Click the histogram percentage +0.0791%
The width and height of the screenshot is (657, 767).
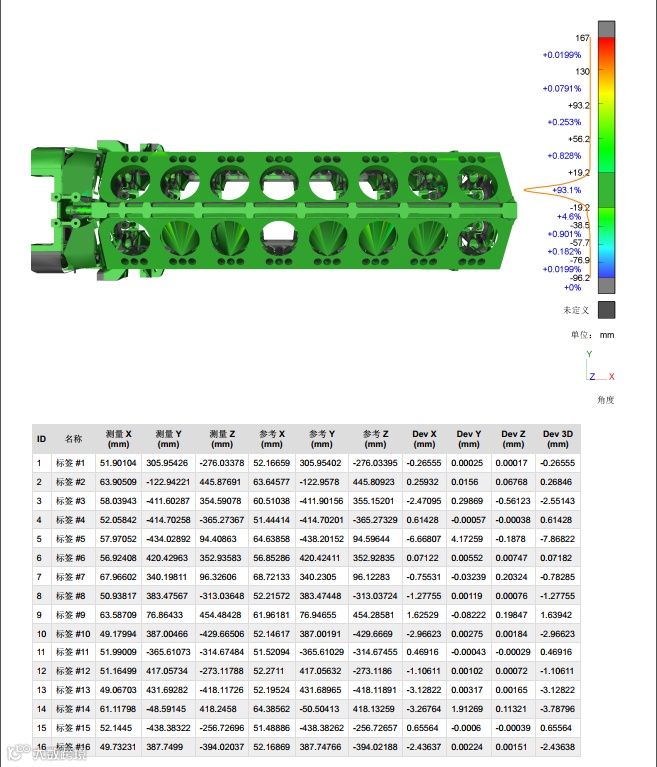point(562,89)
